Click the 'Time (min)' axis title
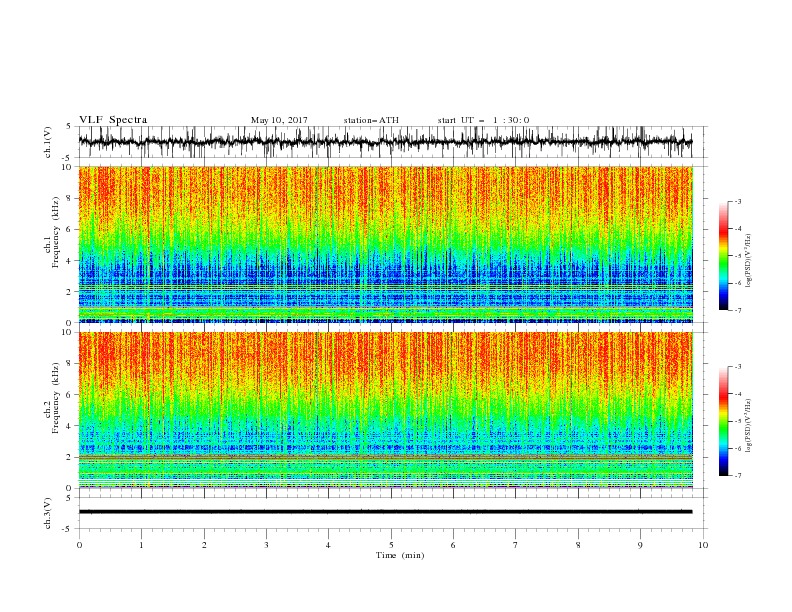 [400, 555]
